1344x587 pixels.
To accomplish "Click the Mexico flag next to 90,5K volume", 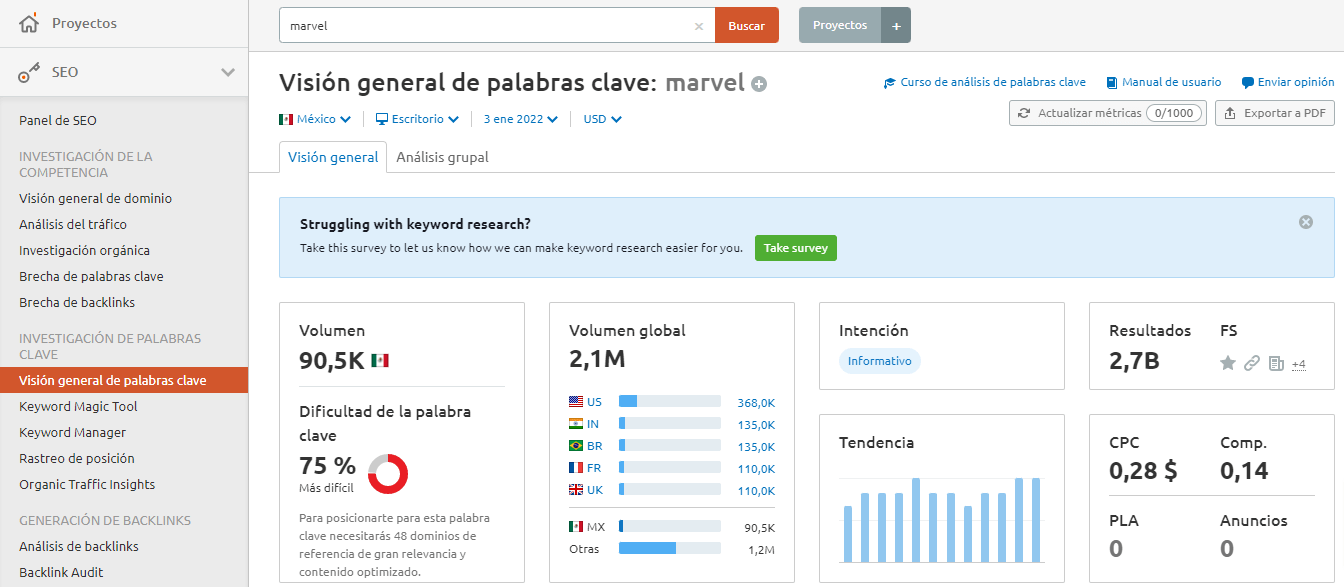I will (x=380, y=360).
